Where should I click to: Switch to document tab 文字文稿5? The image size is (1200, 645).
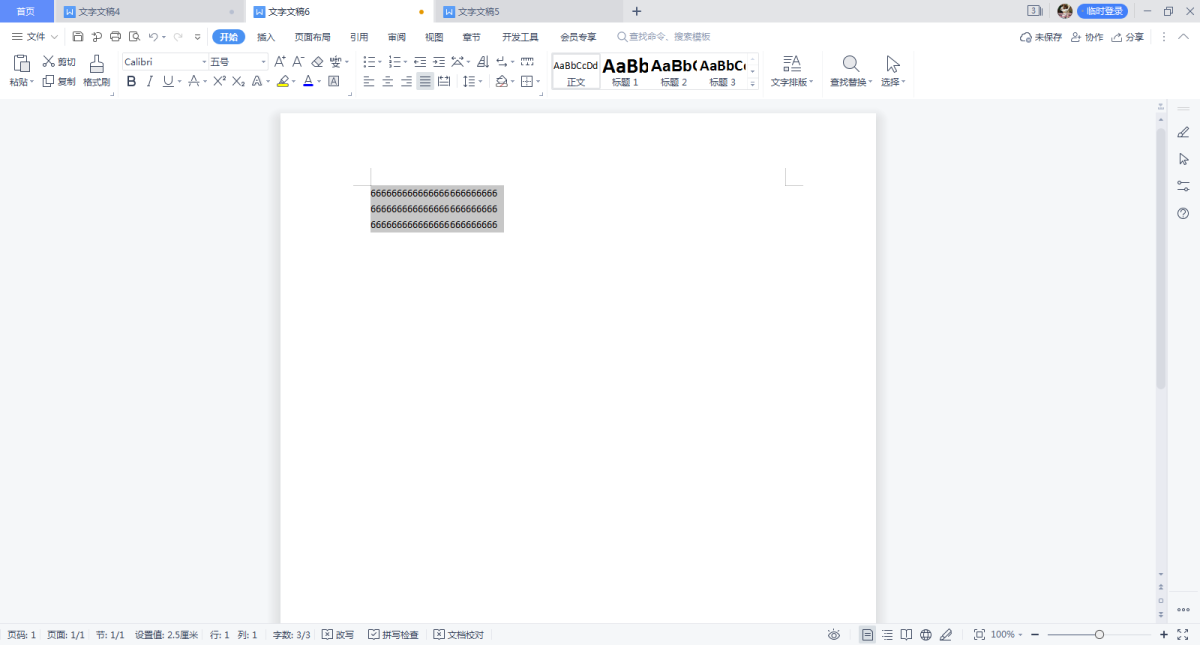coord(529,11)
